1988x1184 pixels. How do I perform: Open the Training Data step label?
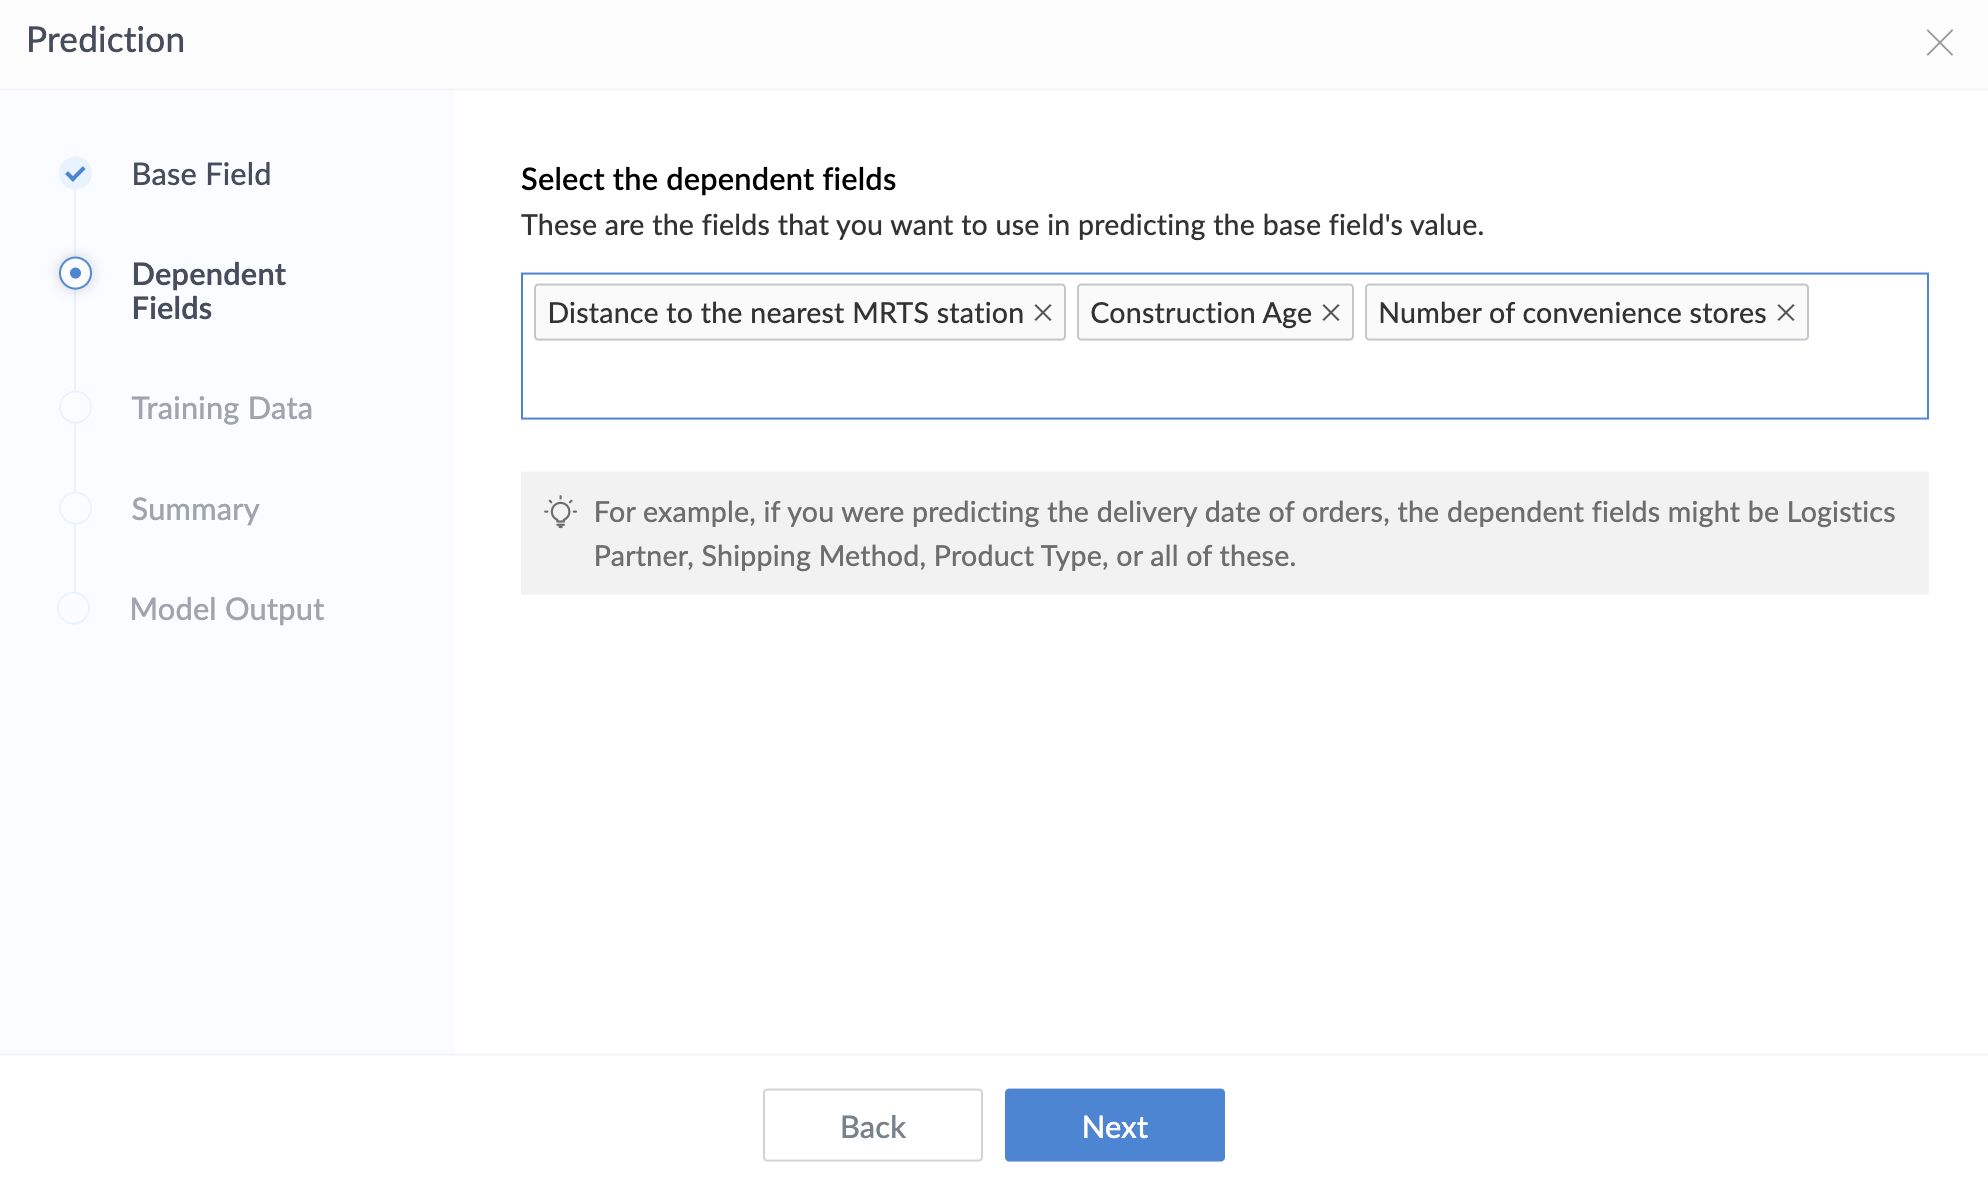tap(222, 408)
